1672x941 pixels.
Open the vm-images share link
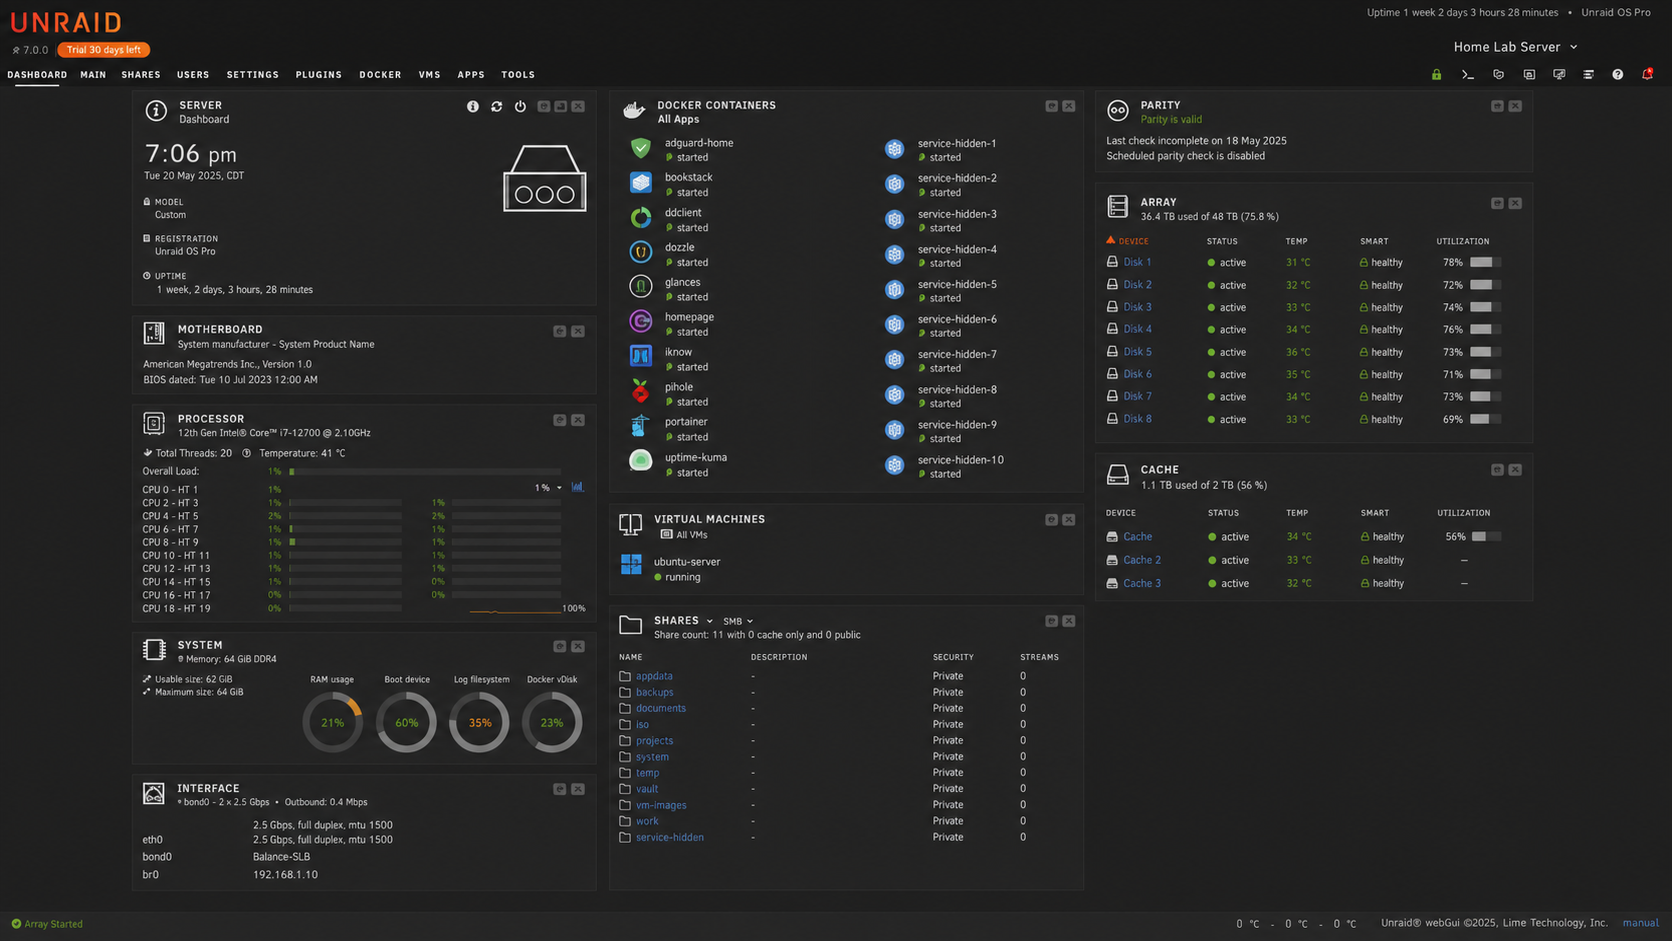coord(661,805)
